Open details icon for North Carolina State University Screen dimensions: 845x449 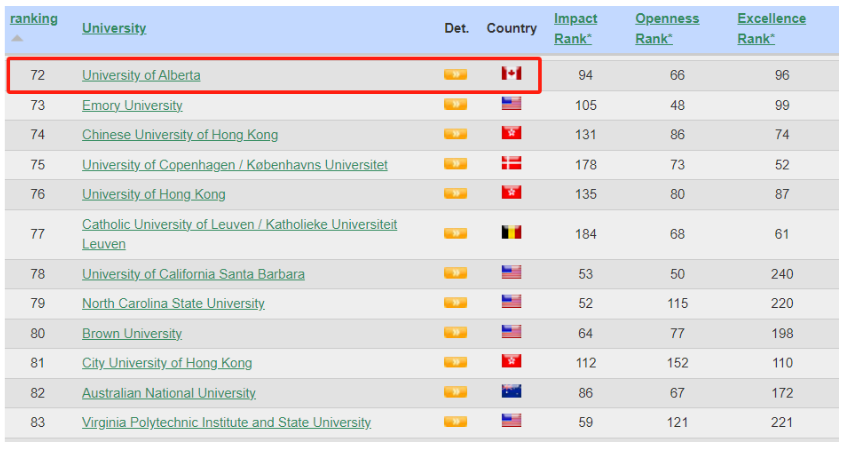pyautogui.click(x=455, y=303)
